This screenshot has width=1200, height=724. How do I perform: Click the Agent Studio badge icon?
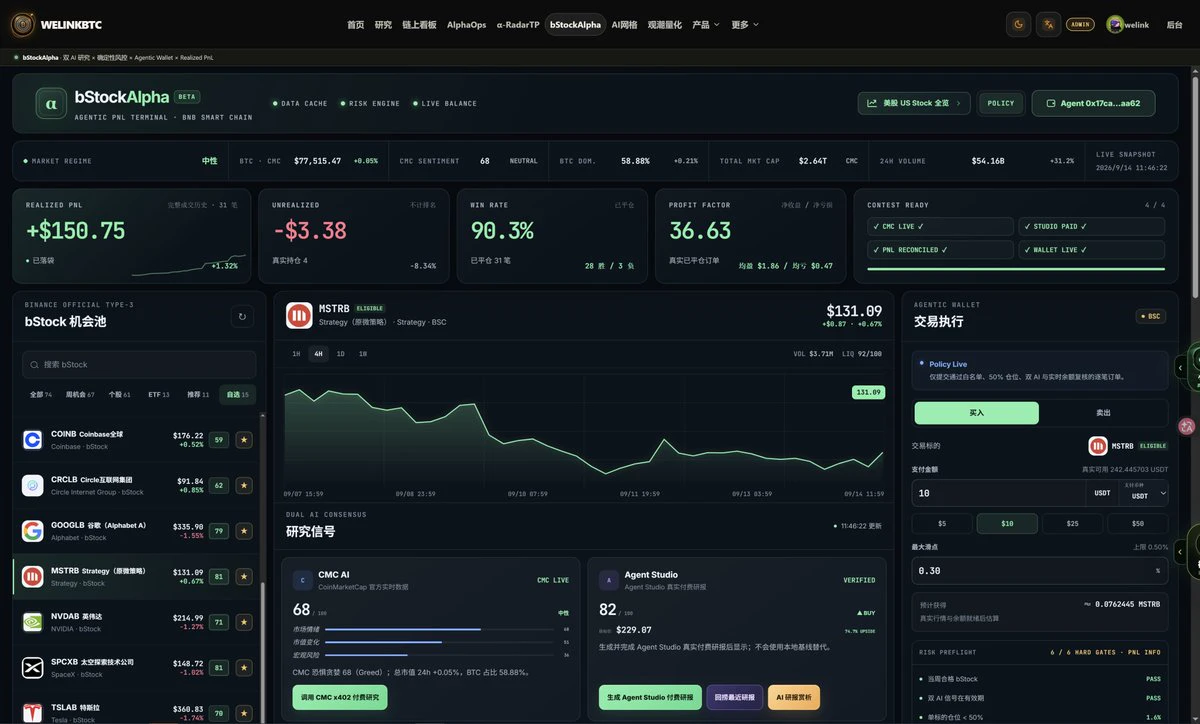point(608,580)
